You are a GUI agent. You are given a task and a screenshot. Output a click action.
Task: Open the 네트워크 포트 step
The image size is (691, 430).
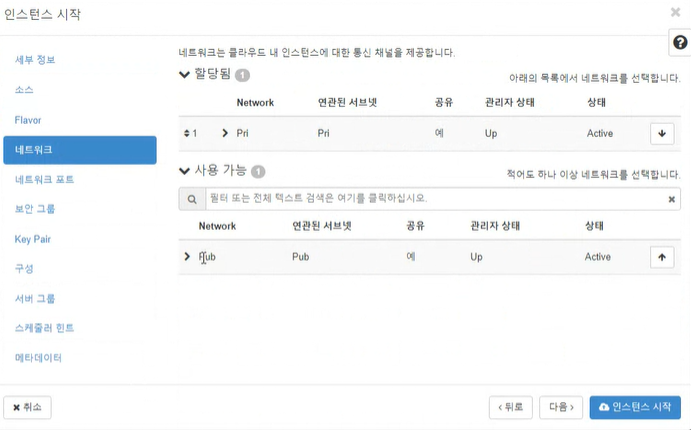click(45, 179)
